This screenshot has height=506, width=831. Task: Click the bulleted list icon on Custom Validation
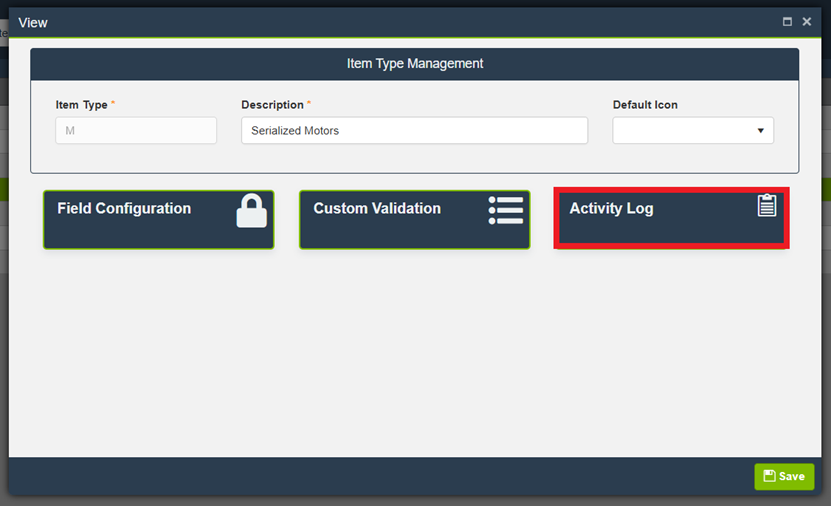tap(506, 210)
